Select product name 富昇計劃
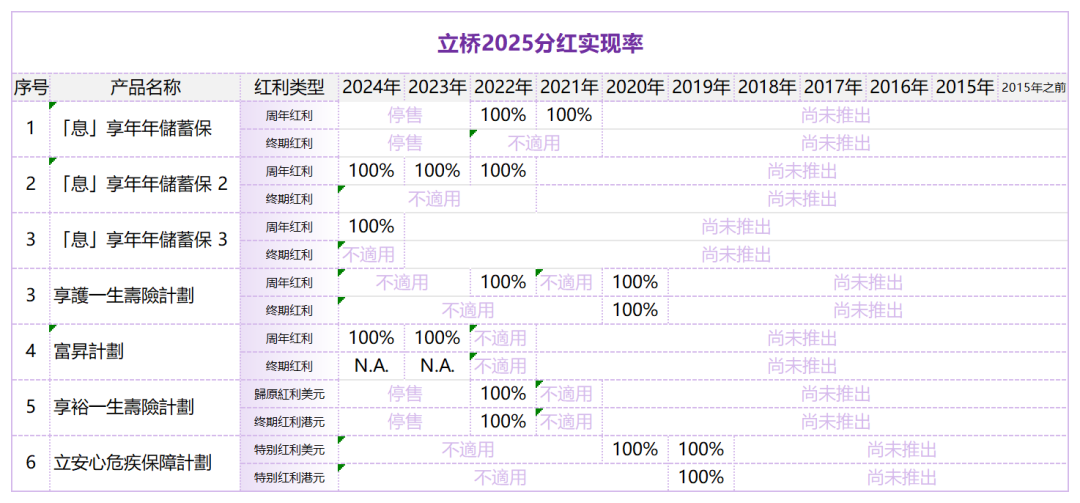1080x503 pixels. tap(145, 351)
